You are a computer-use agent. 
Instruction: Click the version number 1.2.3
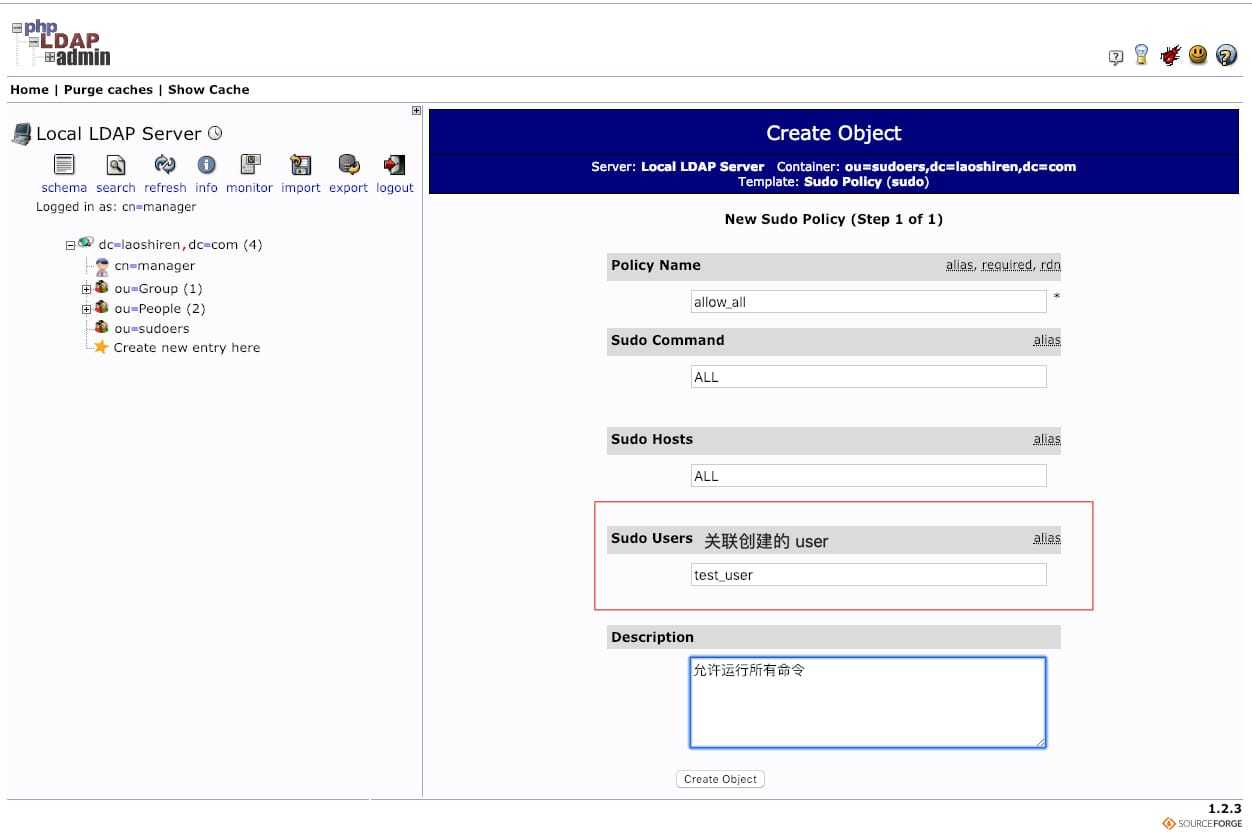[x=1225, y=808]
